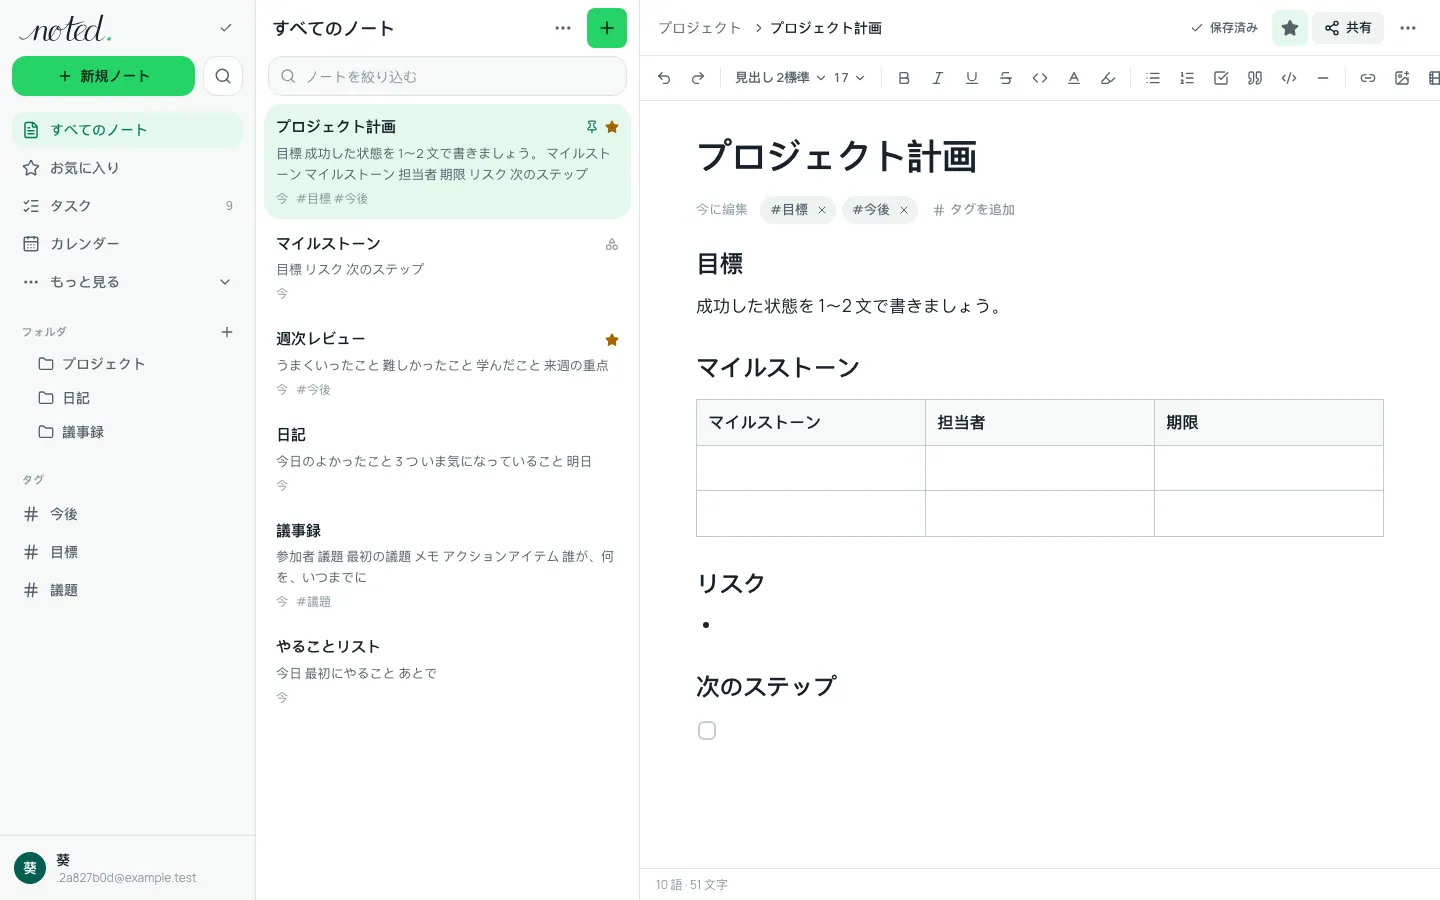Click the green plus button above note list

(607, 28)
